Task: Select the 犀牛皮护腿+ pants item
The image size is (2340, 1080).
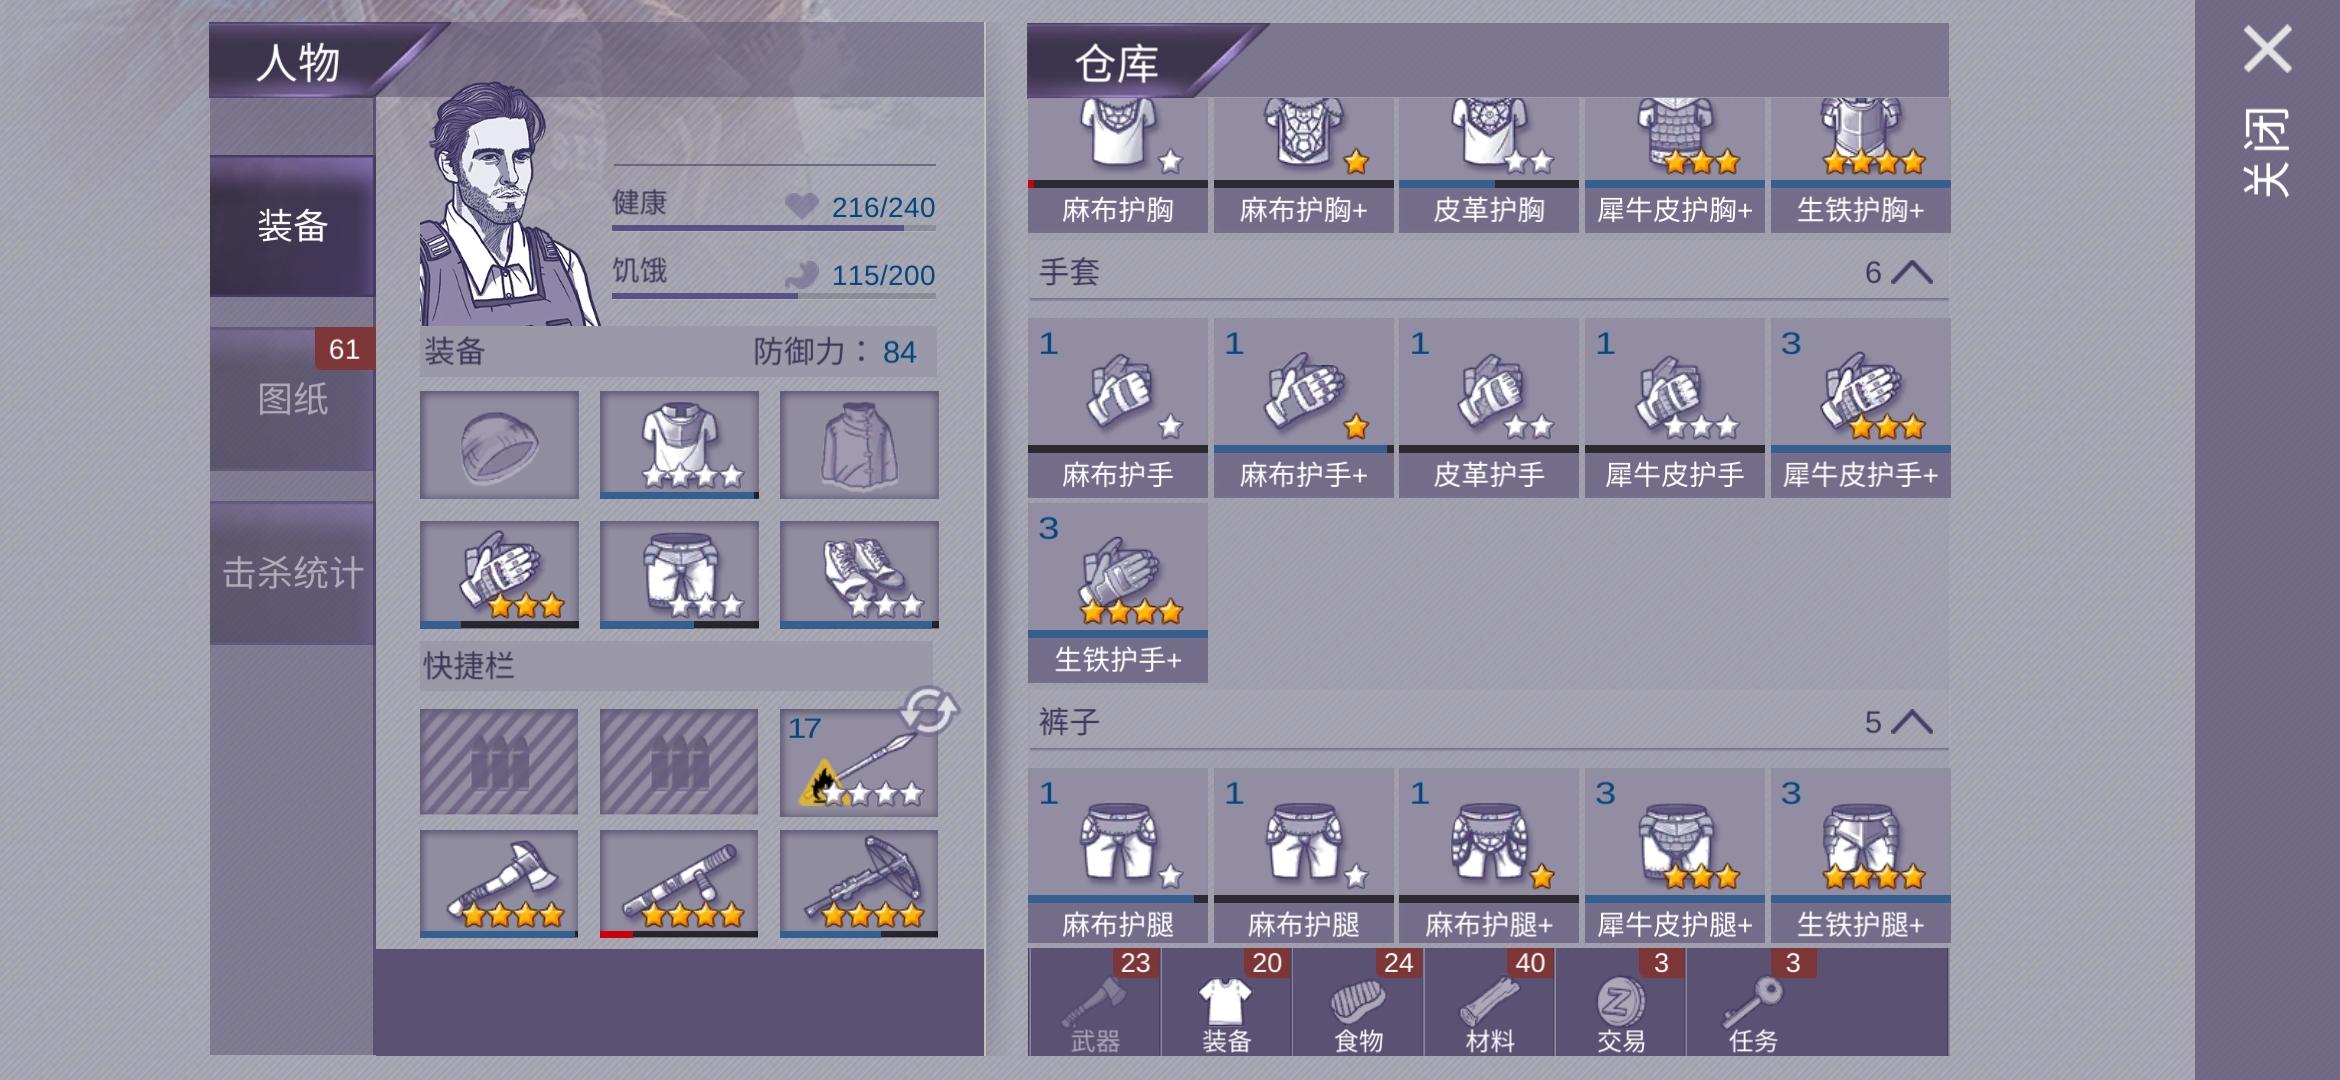Action: point(1675,856)
